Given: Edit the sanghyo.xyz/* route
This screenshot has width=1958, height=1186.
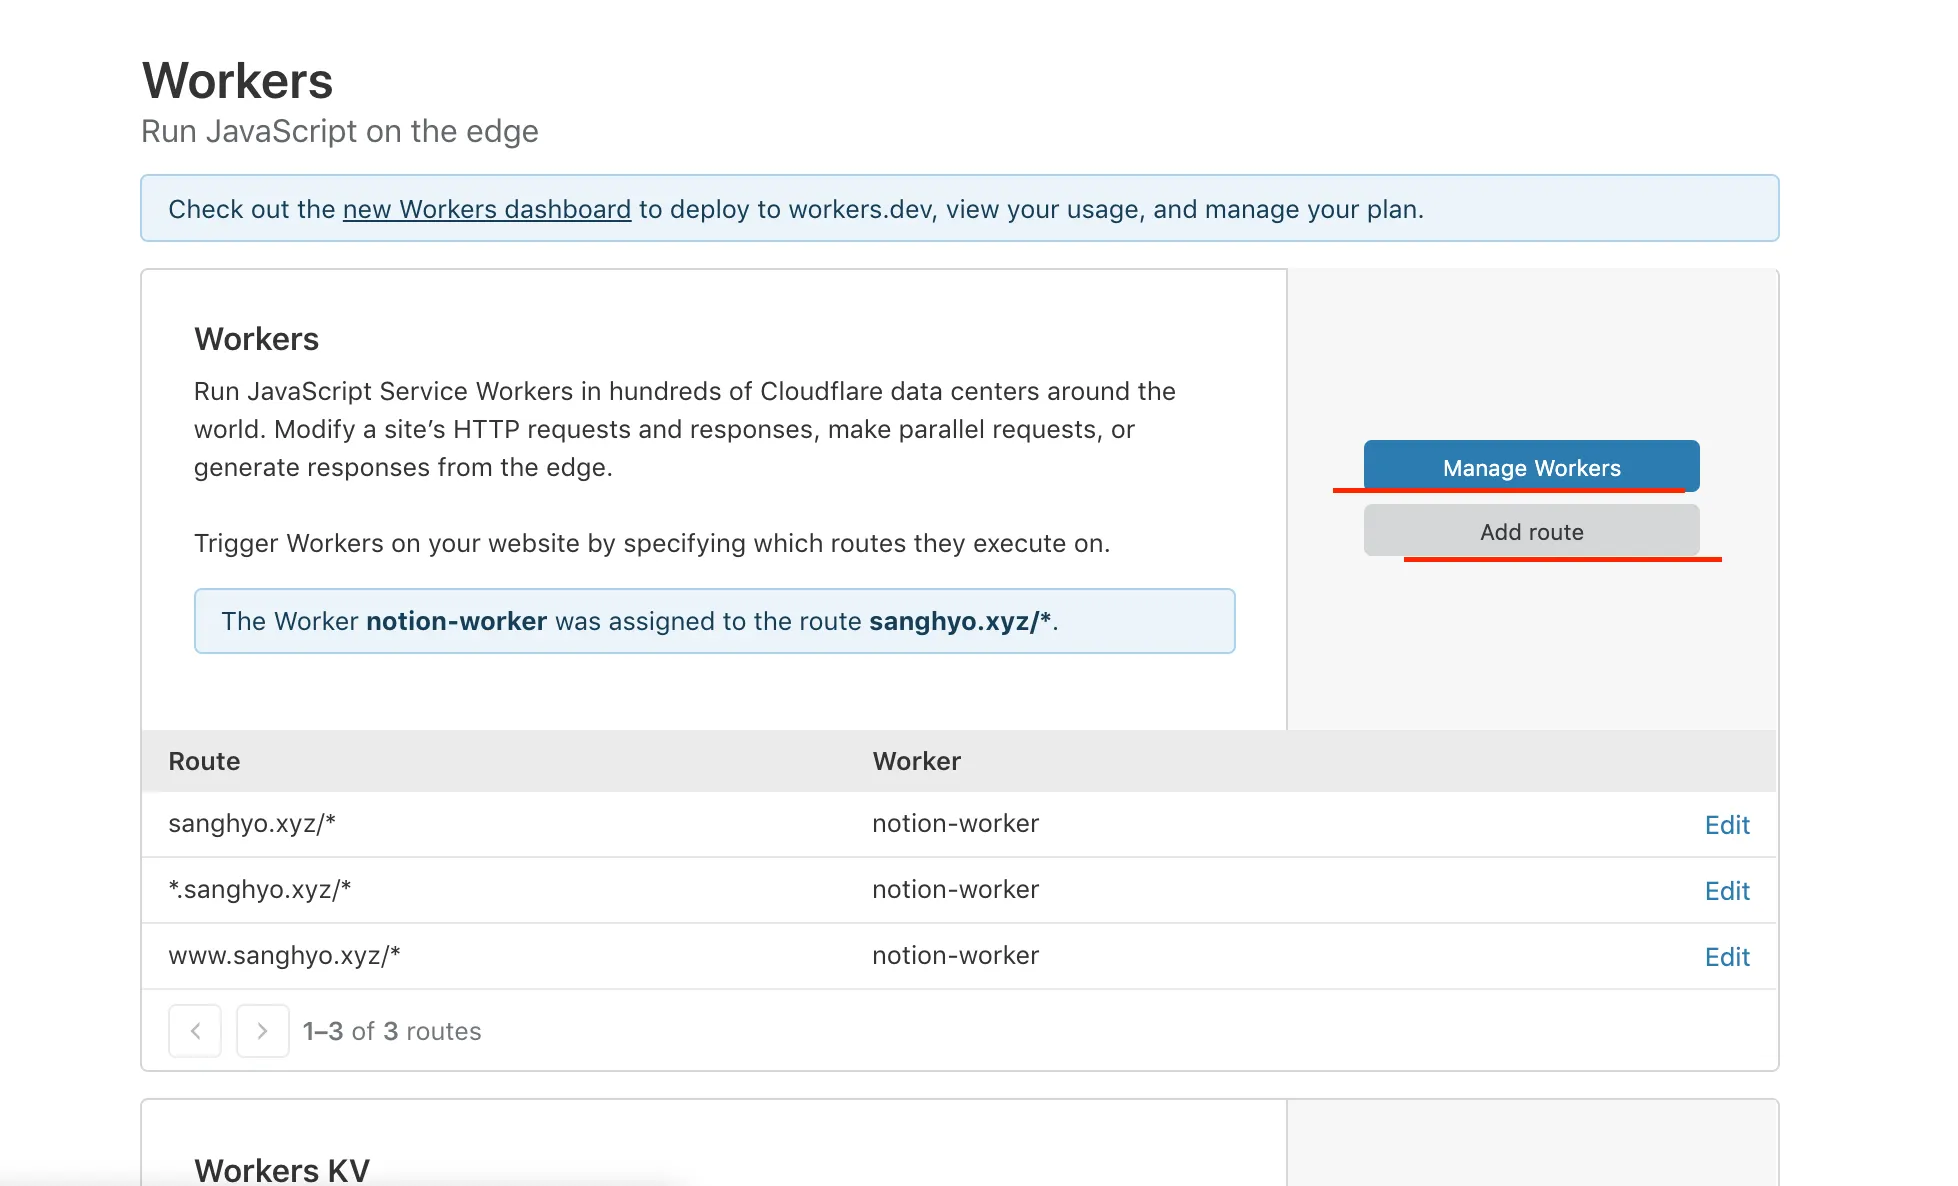Looking at the screenshot, I should (1726, 825).
